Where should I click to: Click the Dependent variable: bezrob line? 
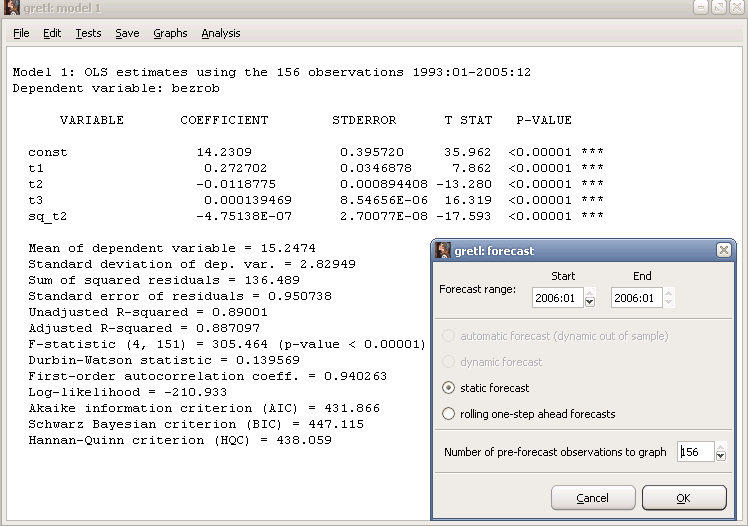[x=116, y=88]
